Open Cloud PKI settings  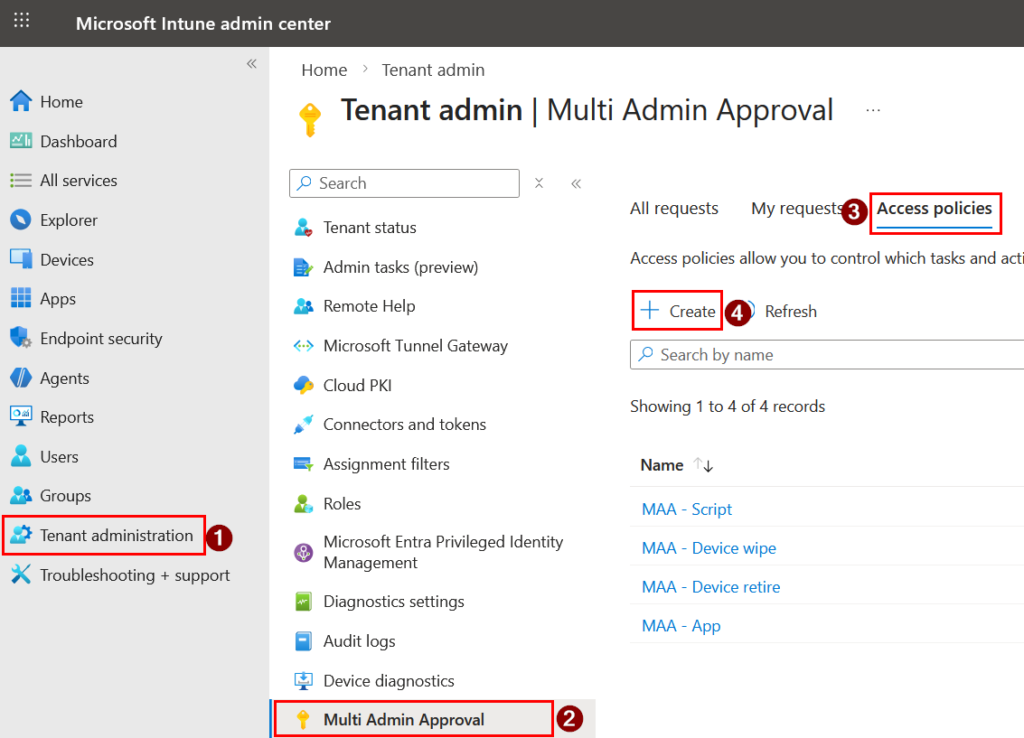click(x=356, y=385)
